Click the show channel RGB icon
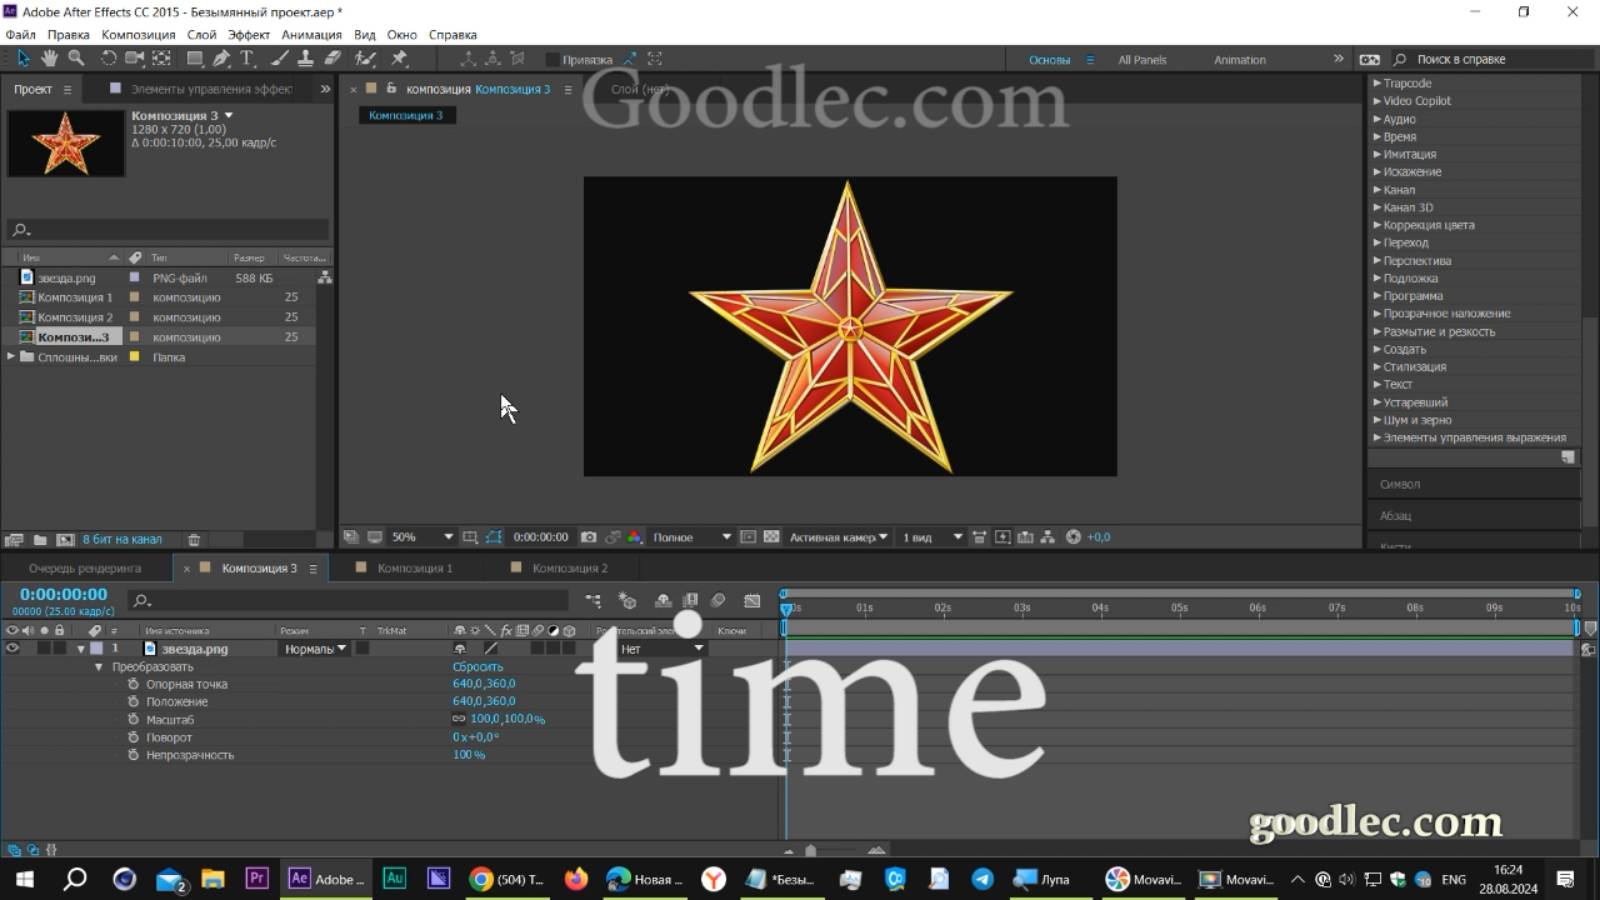Screen dimensions: 1600x900 pos(634,537)
